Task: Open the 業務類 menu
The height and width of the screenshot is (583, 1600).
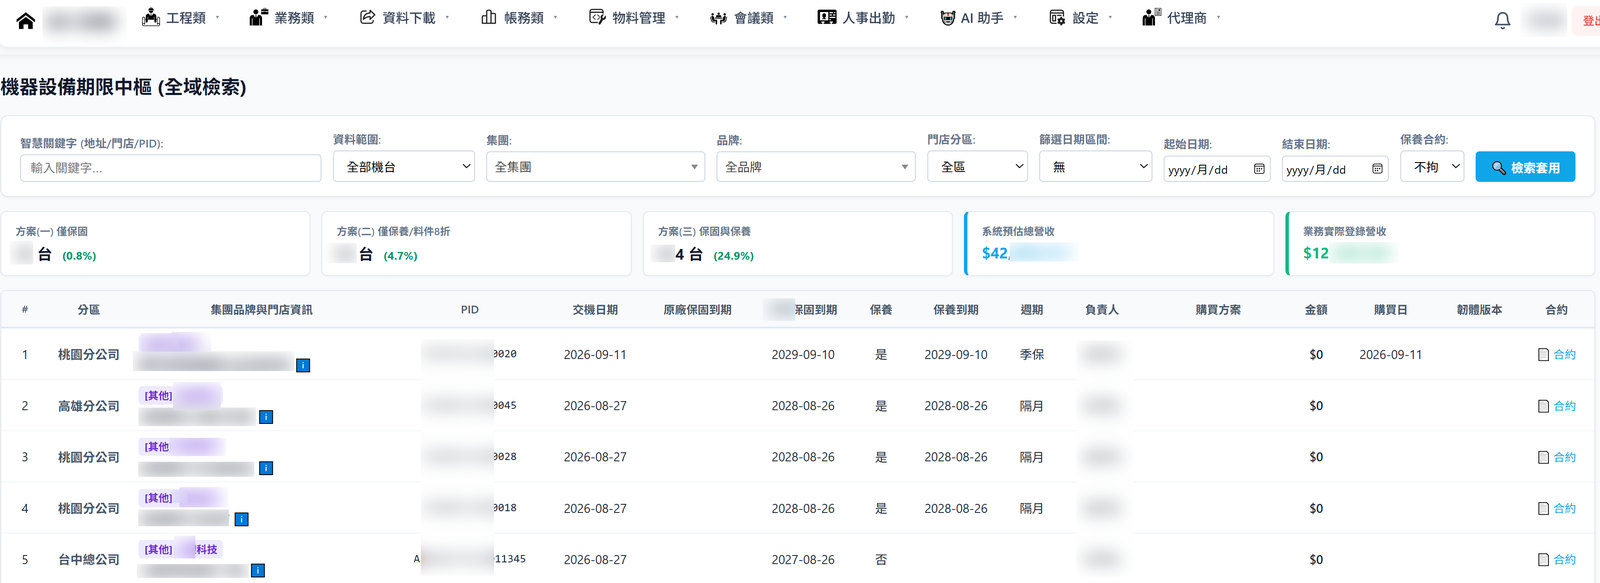Action: pos(289,18)
